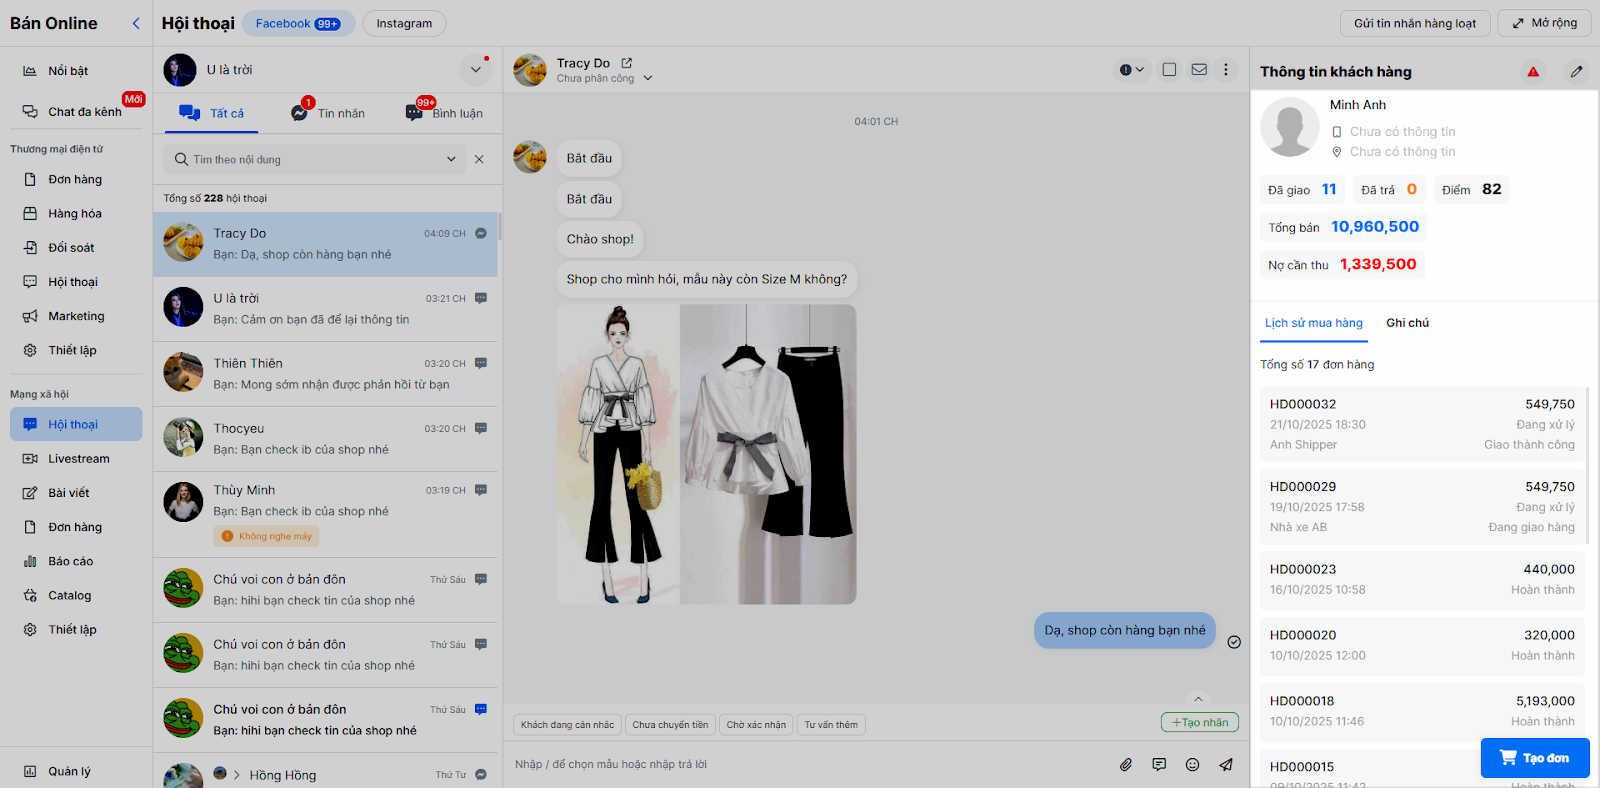Switch to the Facebook channel tab

(x=298, y=23)
